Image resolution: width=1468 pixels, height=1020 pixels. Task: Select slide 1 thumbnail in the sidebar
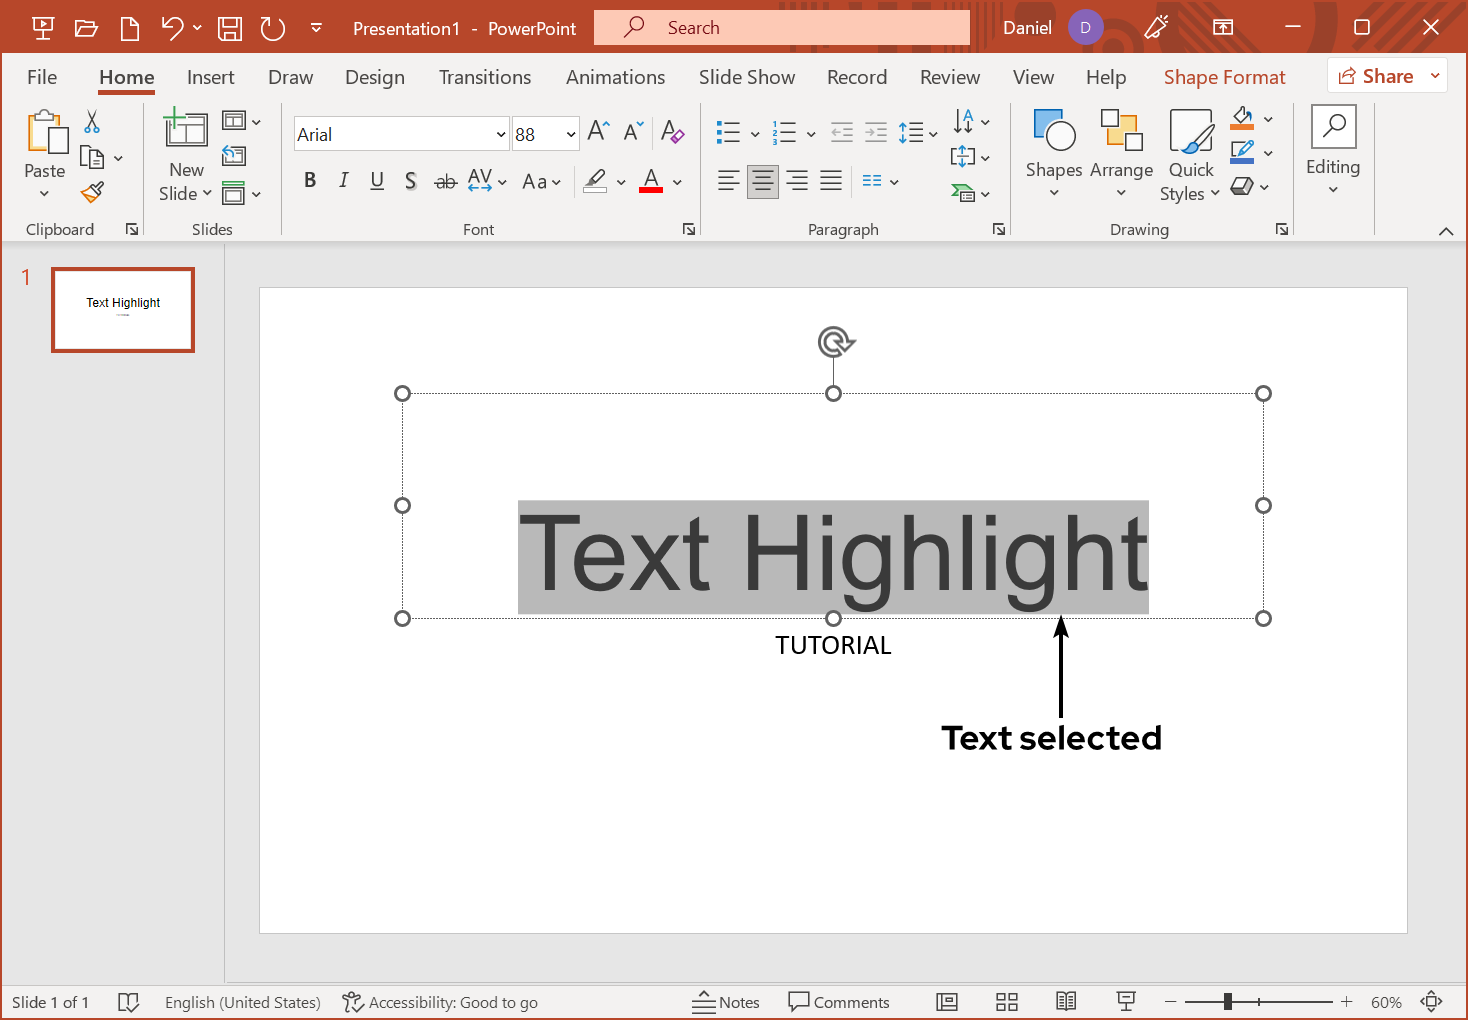(122, 309)
